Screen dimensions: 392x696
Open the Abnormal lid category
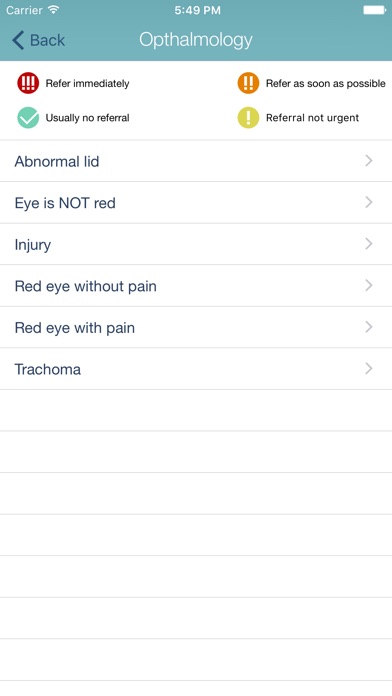[196, 161]
